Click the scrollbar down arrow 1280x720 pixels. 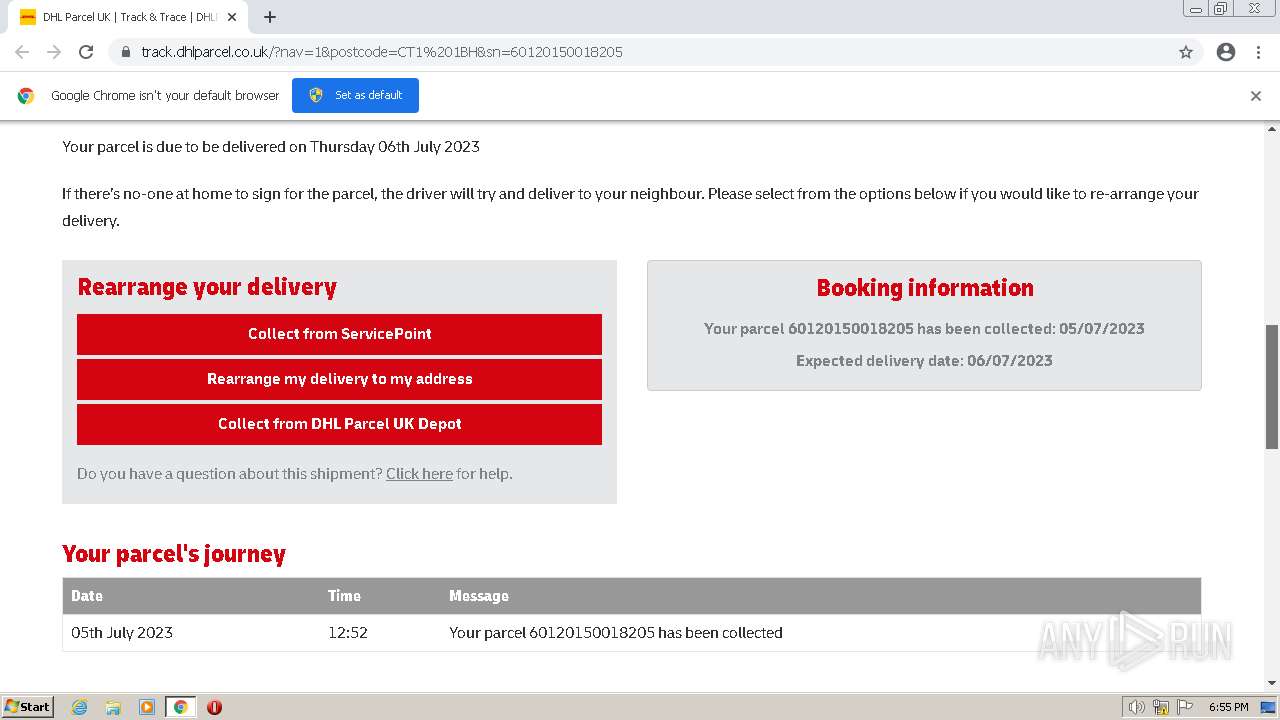click(1272, 683)
